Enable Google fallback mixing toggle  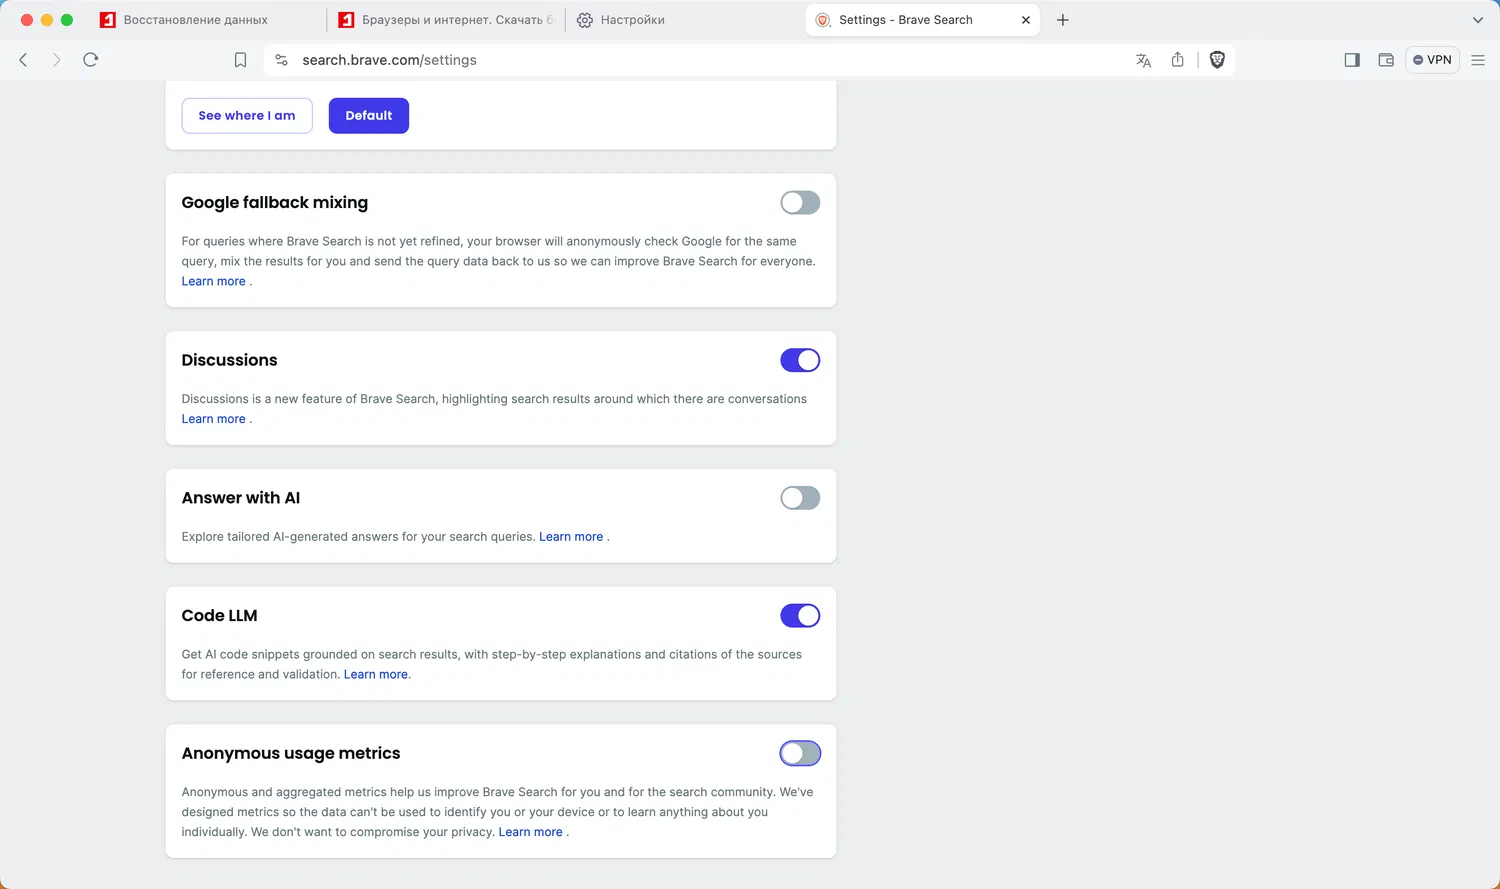click(x=800, y=203)
